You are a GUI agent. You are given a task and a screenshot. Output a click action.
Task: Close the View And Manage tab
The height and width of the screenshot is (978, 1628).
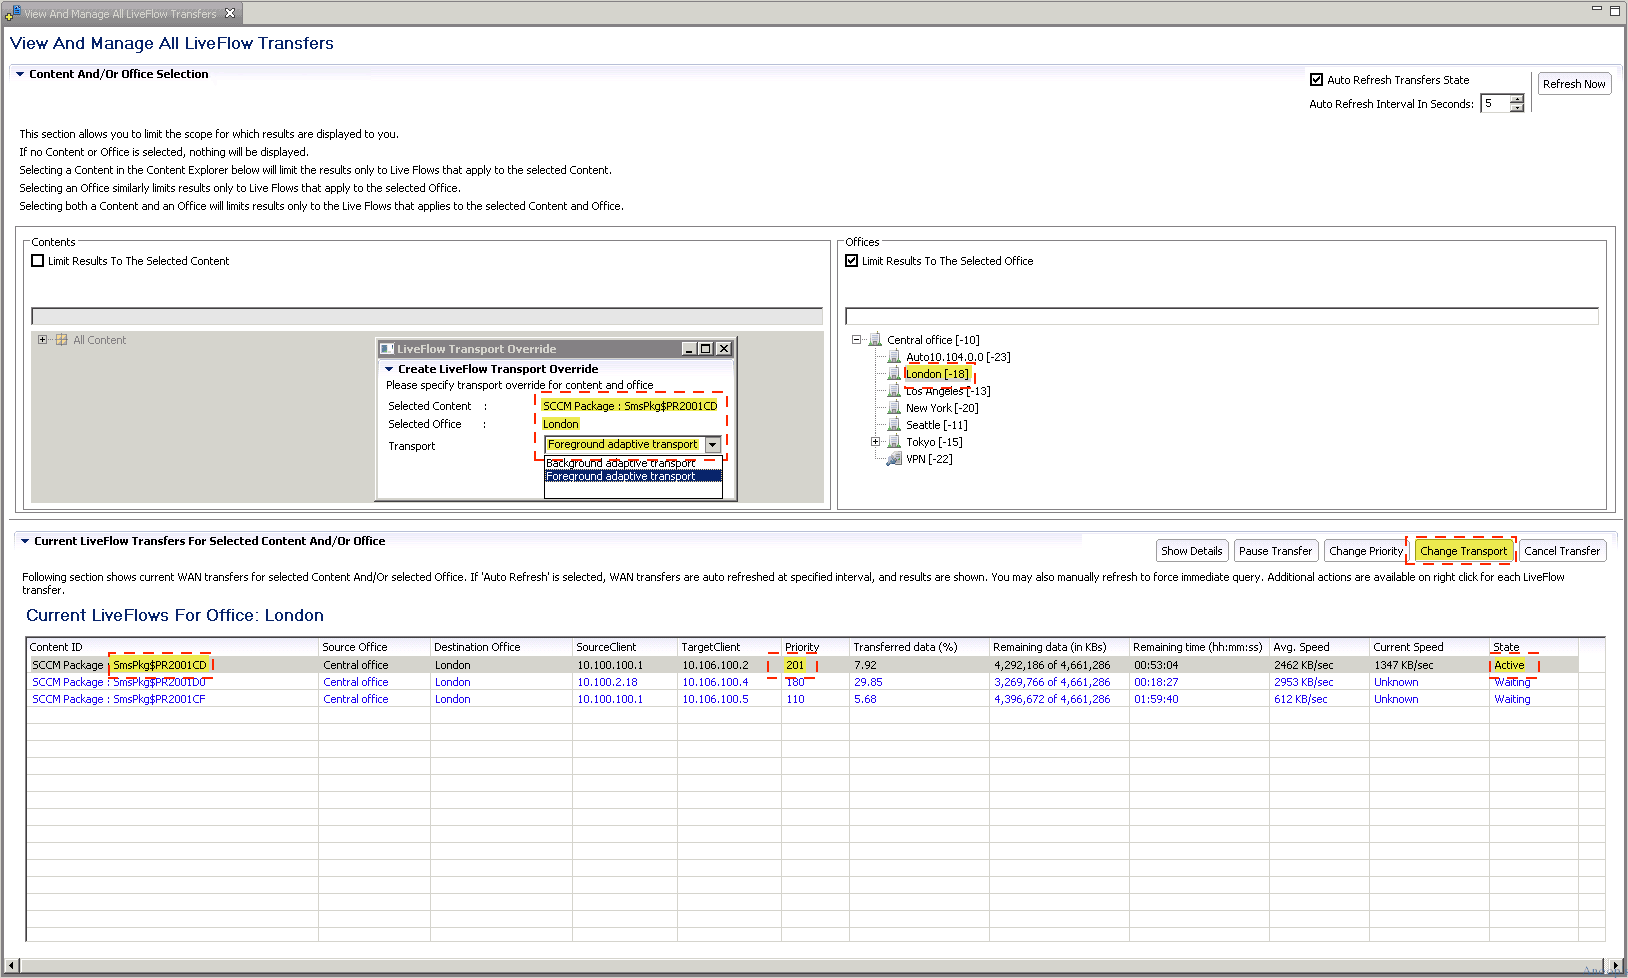pyautogui.click(x=230, y=13)
